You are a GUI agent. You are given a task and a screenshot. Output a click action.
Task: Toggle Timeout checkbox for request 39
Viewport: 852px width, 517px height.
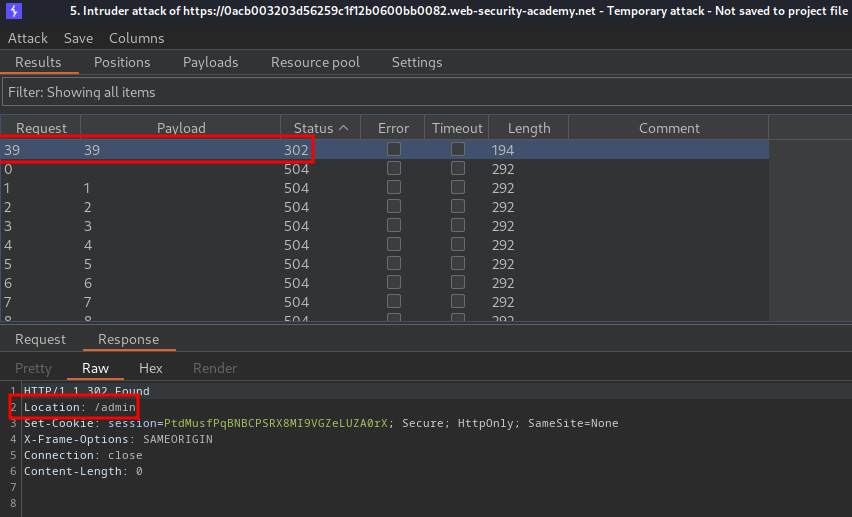[x=458, y=149]
